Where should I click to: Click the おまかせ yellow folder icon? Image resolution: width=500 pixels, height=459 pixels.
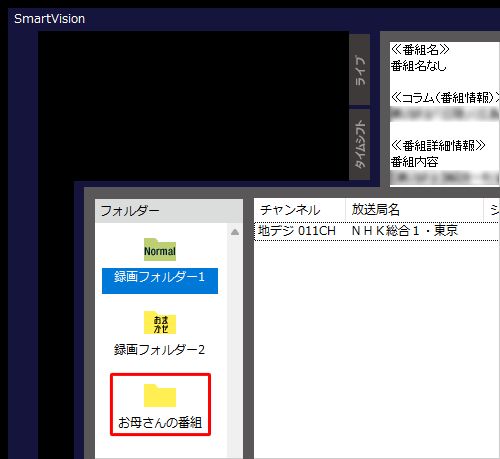[x=160, y=323]
